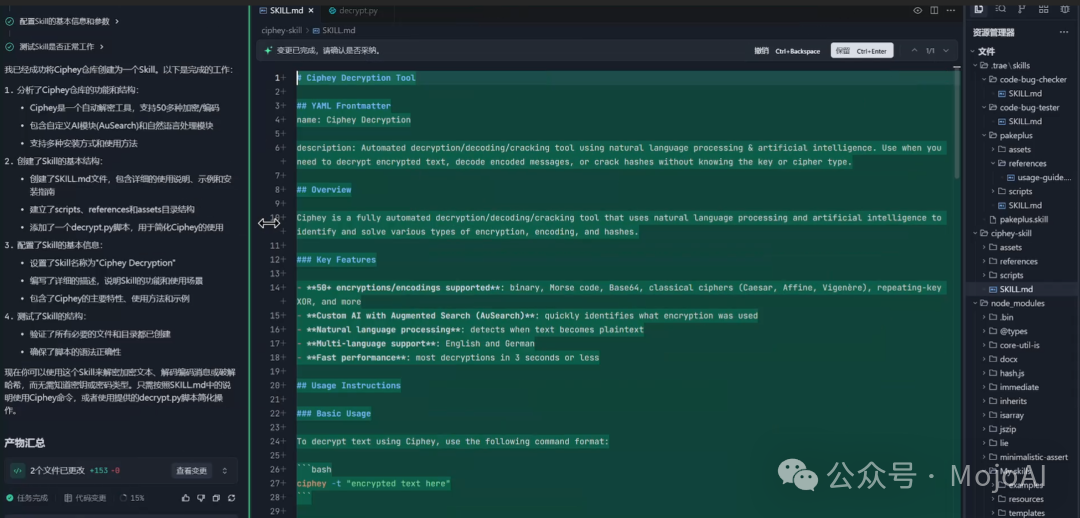Click ciphey-skill in the breadcrumb
The image size is (1080, 518).
click(x=282, y=30)
